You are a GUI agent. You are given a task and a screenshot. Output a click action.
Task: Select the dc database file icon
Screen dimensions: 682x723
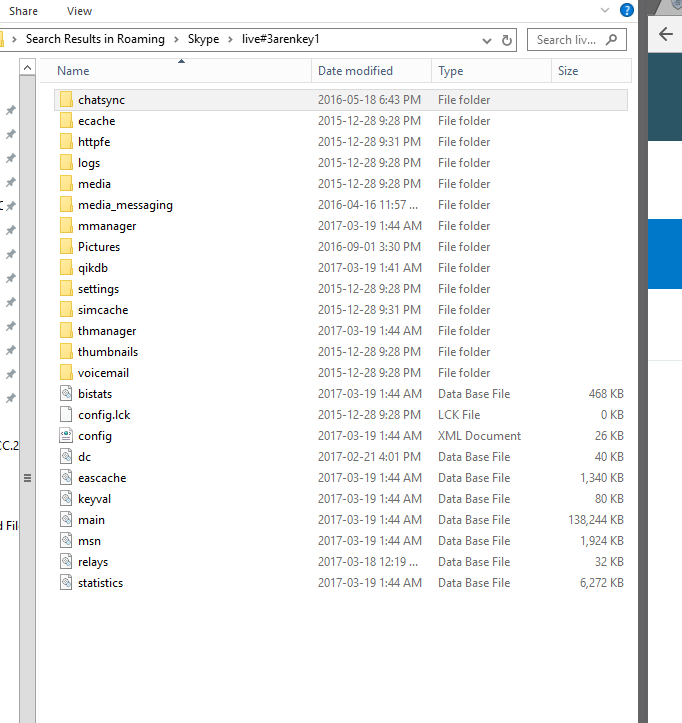[x=66, y=456]
